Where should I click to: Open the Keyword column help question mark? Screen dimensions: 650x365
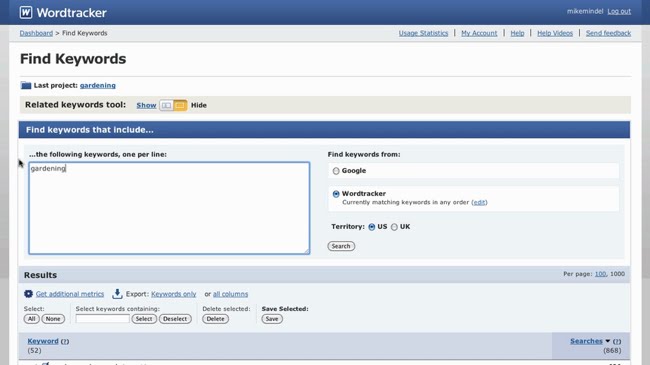65,341
